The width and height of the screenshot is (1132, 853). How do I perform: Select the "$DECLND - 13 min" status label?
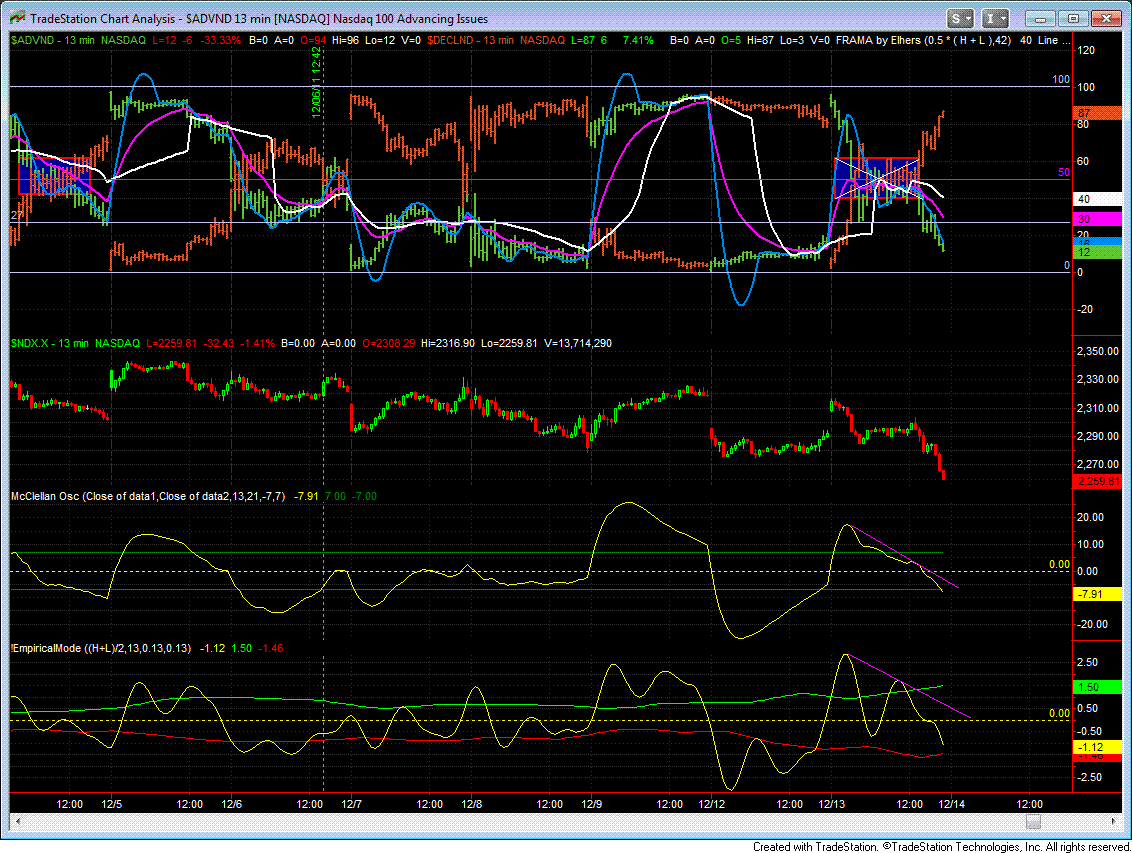click(x=470, y=40)
